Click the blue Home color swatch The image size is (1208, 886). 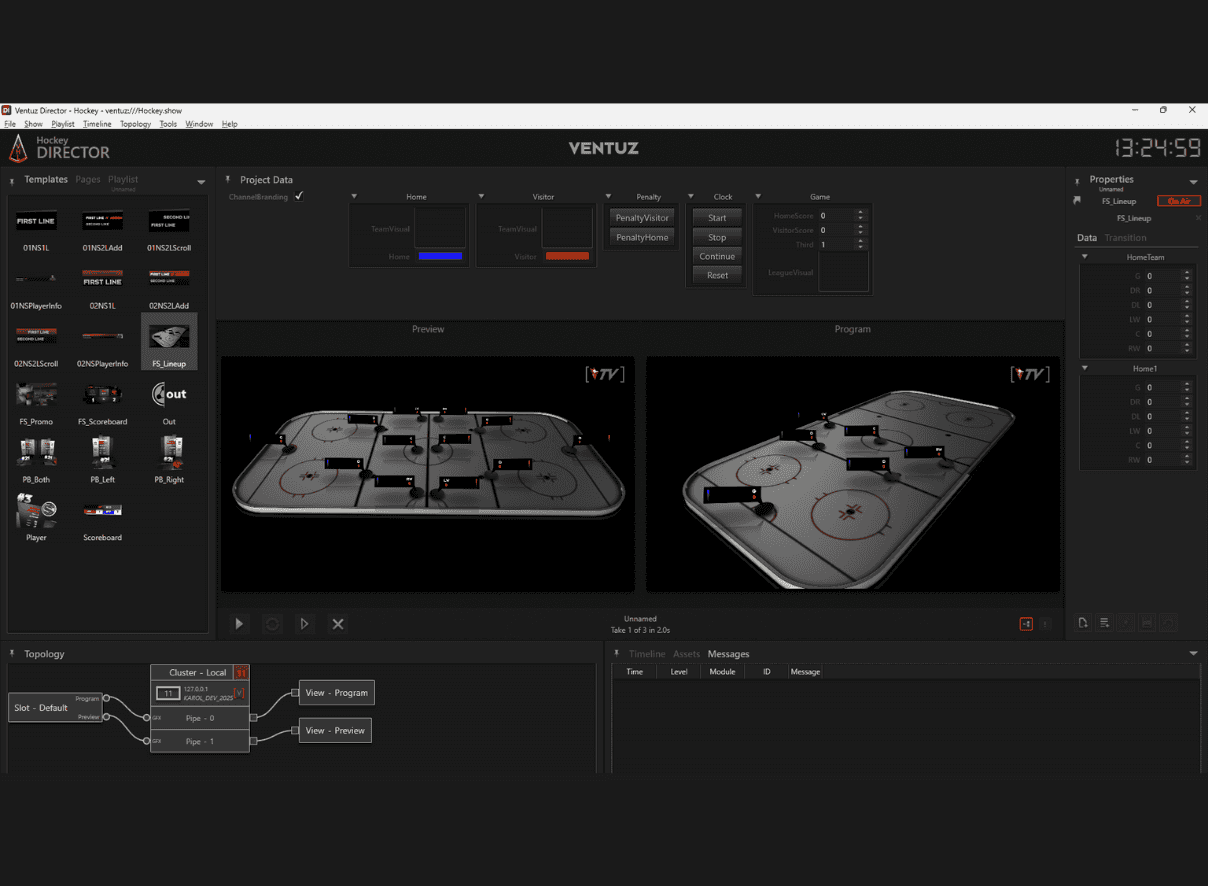(439, 257)
